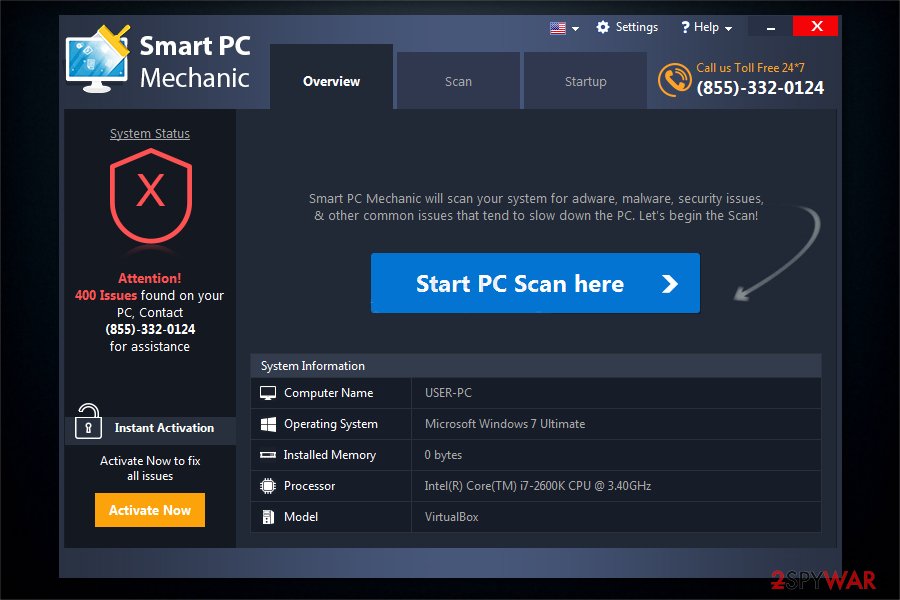The width and height of the screenshot is (900, 600).
Task: Select the Operating System label
Action: pos(331,424)
